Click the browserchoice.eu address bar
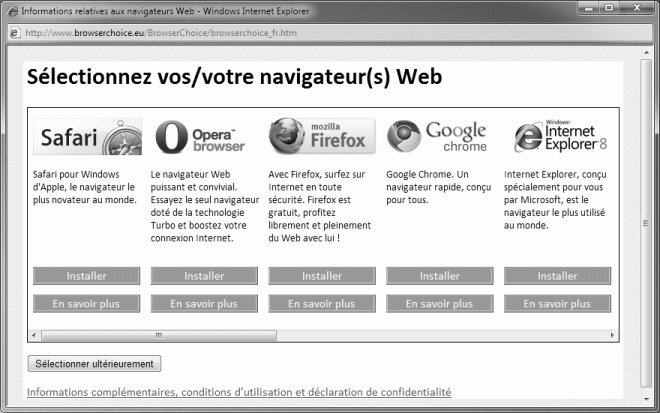Viewport: 660px width, 413px height. pos(330,33)
